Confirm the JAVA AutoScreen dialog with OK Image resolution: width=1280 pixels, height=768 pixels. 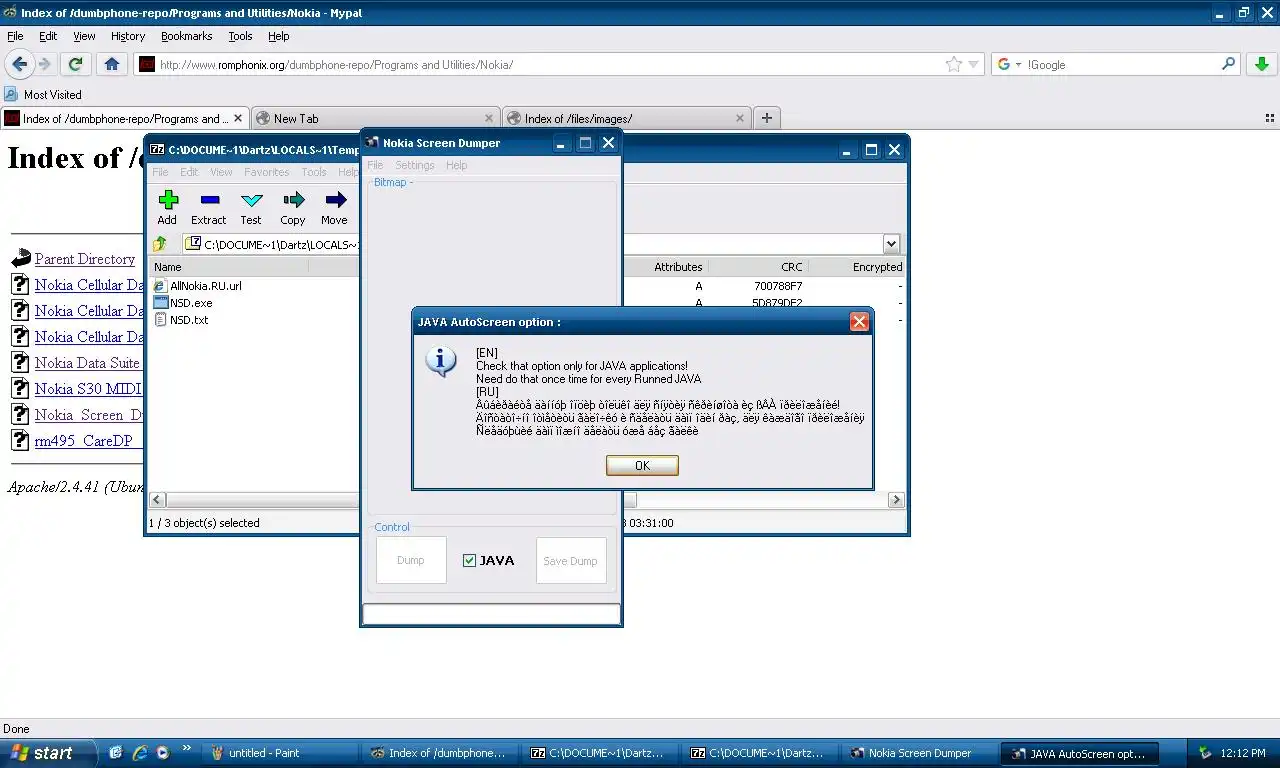coord(642,465)
